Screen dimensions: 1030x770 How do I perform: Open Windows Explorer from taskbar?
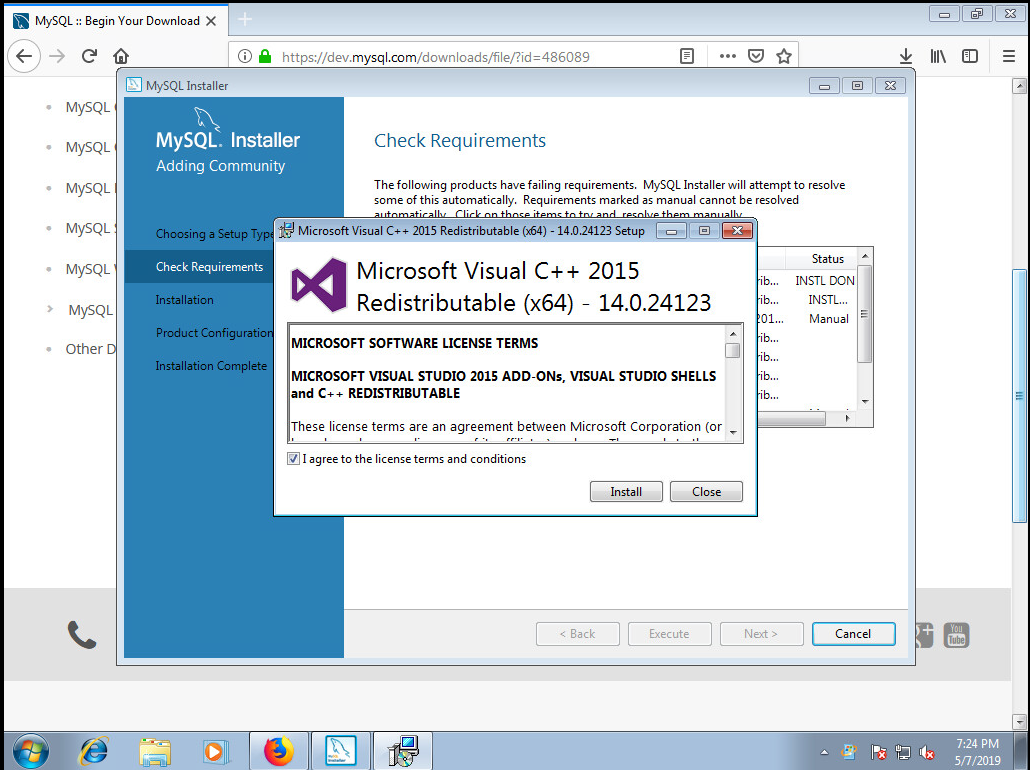point(154,751)
